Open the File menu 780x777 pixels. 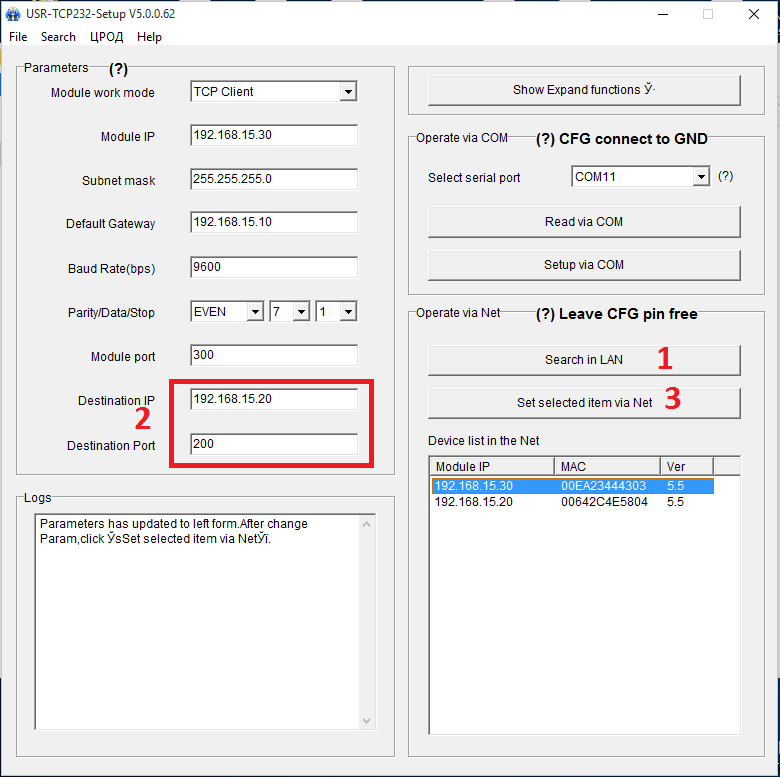click(x=18, y=37)
